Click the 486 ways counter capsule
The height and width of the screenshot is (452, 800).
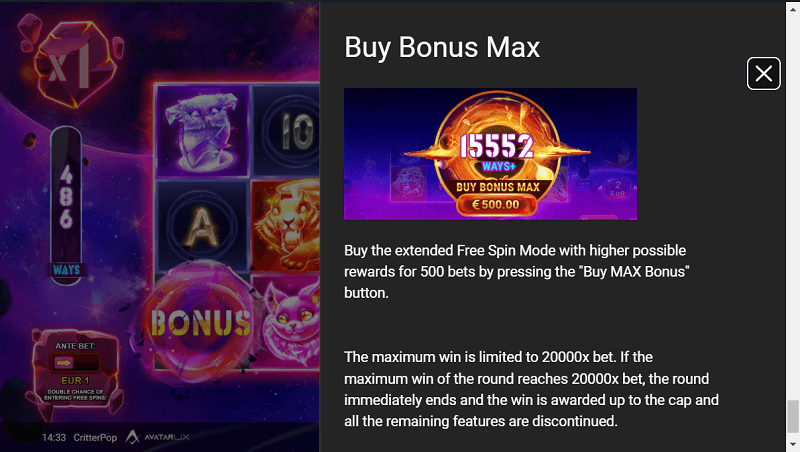coord(66,203)
